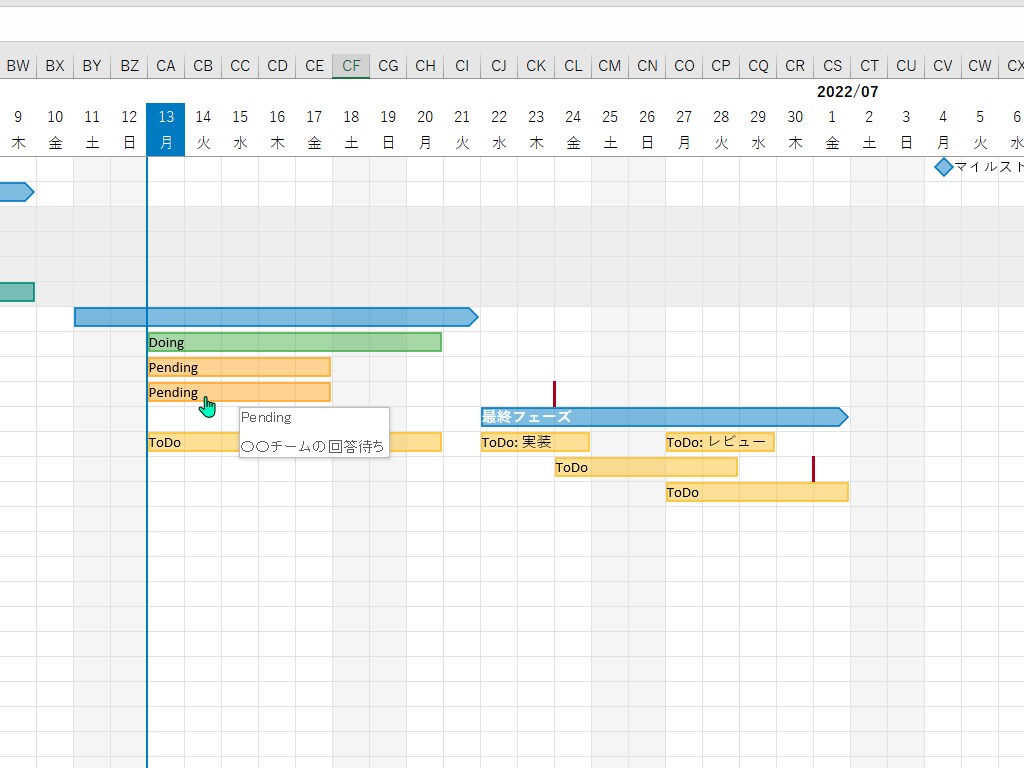Select the Pending bar directly below Doing

(239, 367)
